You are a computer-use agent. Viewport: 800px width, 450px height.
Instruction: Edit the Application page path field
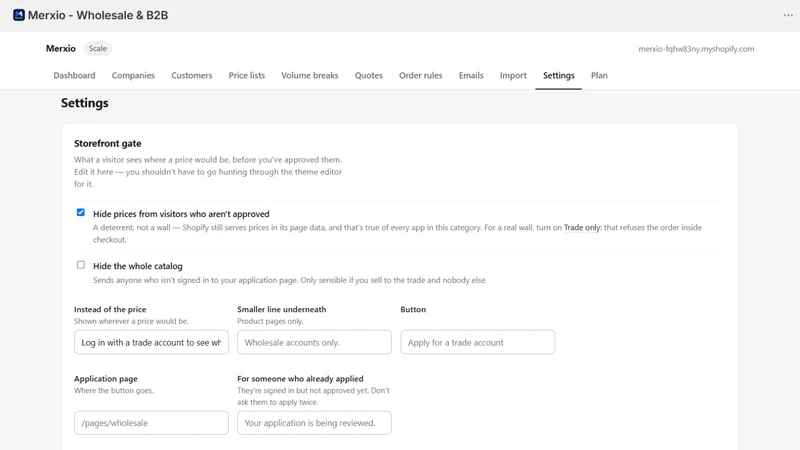click(x=152, y=423)
